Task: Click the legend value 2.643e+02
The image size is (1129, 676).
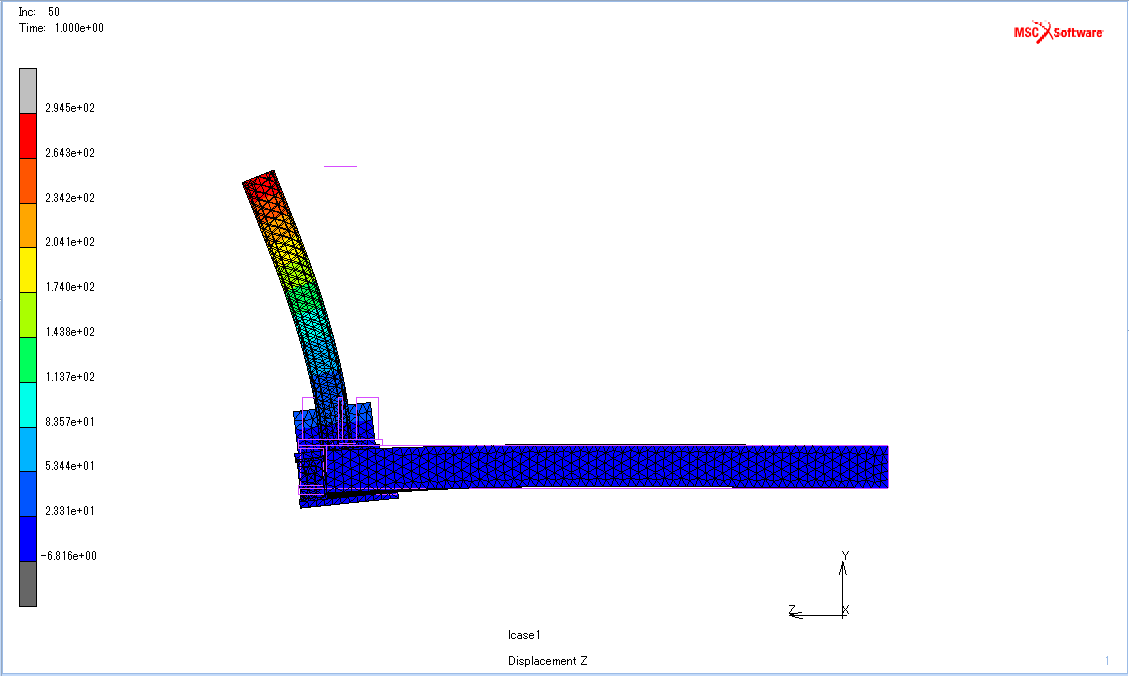Action: pyautogui.click(x=70, y=153)
